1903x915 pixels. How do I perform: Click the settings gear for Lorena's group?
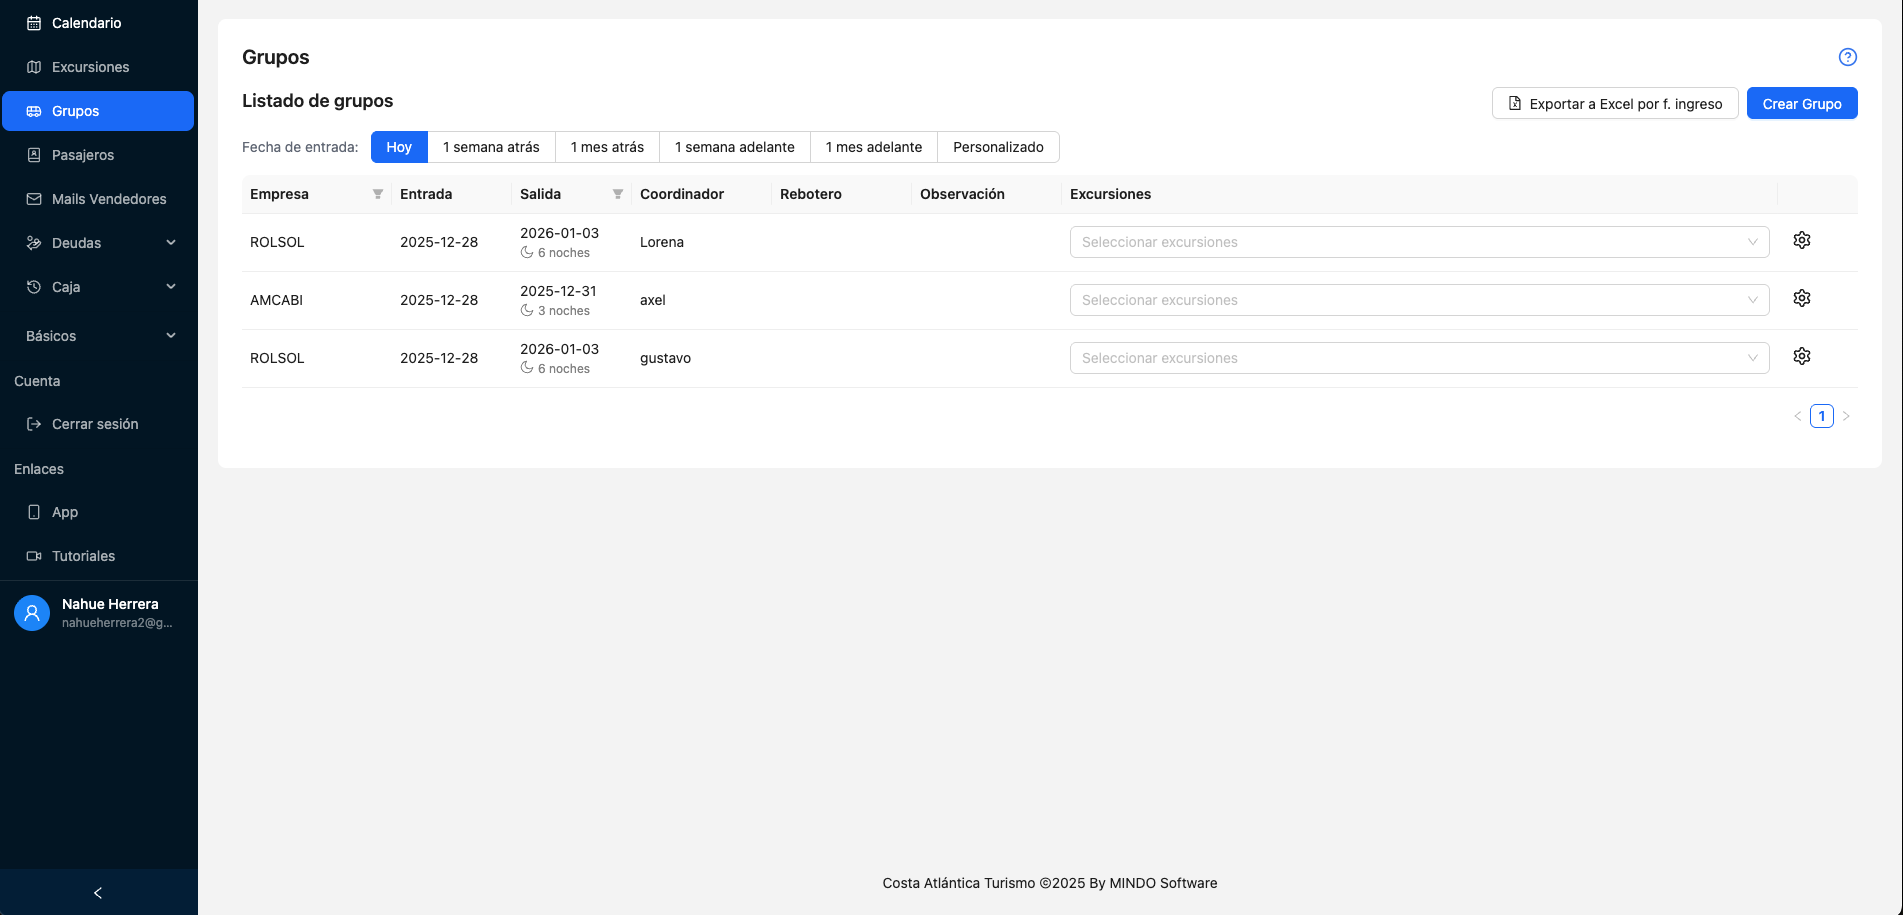click(1801, 241)
